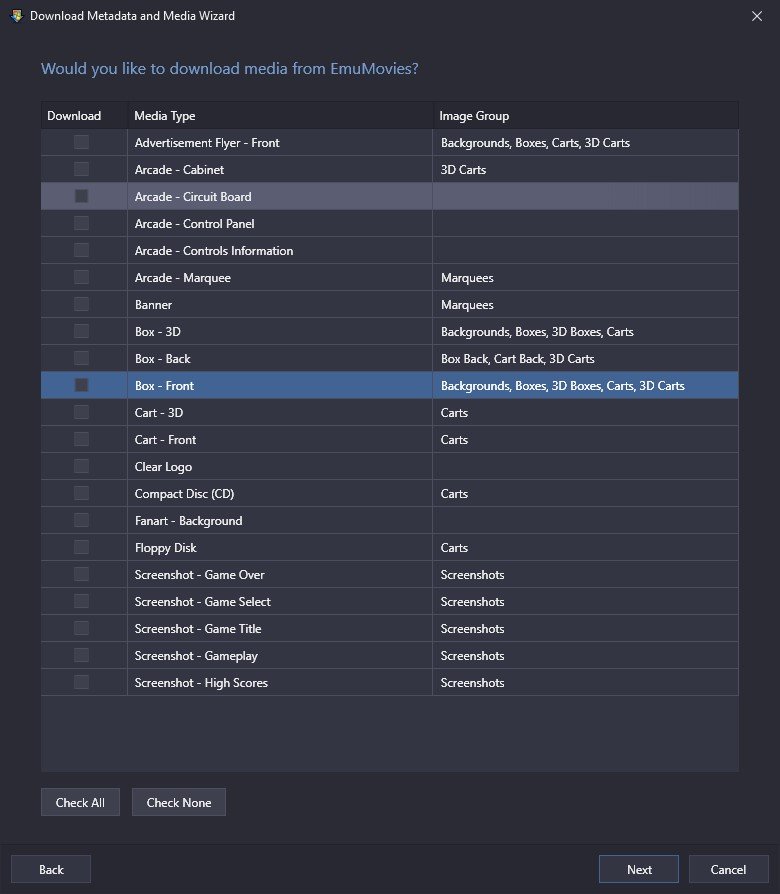The width and height of the screenshot is (780, 894).
Task: Proceed with the Next button
Action: click(639, 869)
